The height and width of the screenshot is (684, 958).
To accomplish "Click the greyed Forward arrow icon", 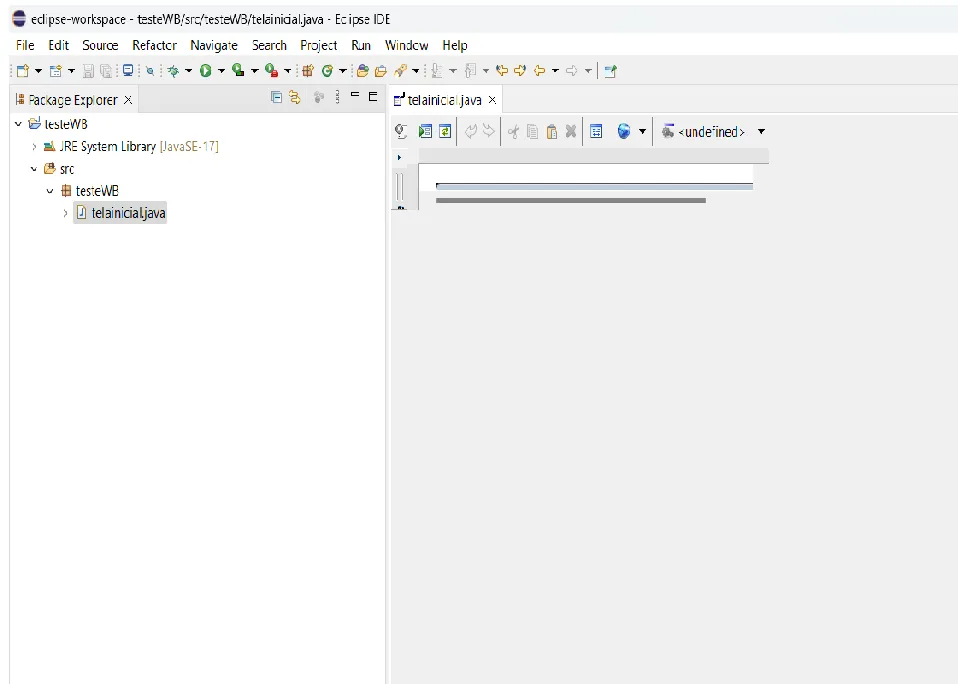I will click(572, 71).
